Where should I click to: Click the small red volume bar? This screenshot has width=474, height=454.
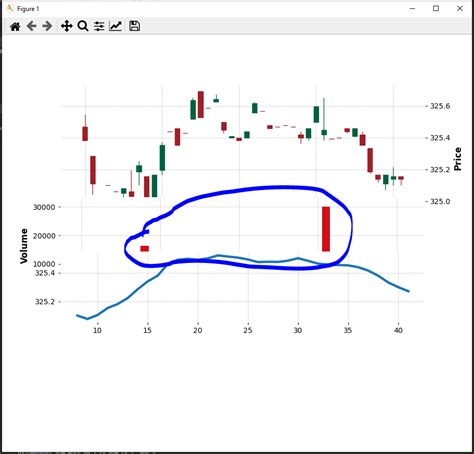(145, 249)
